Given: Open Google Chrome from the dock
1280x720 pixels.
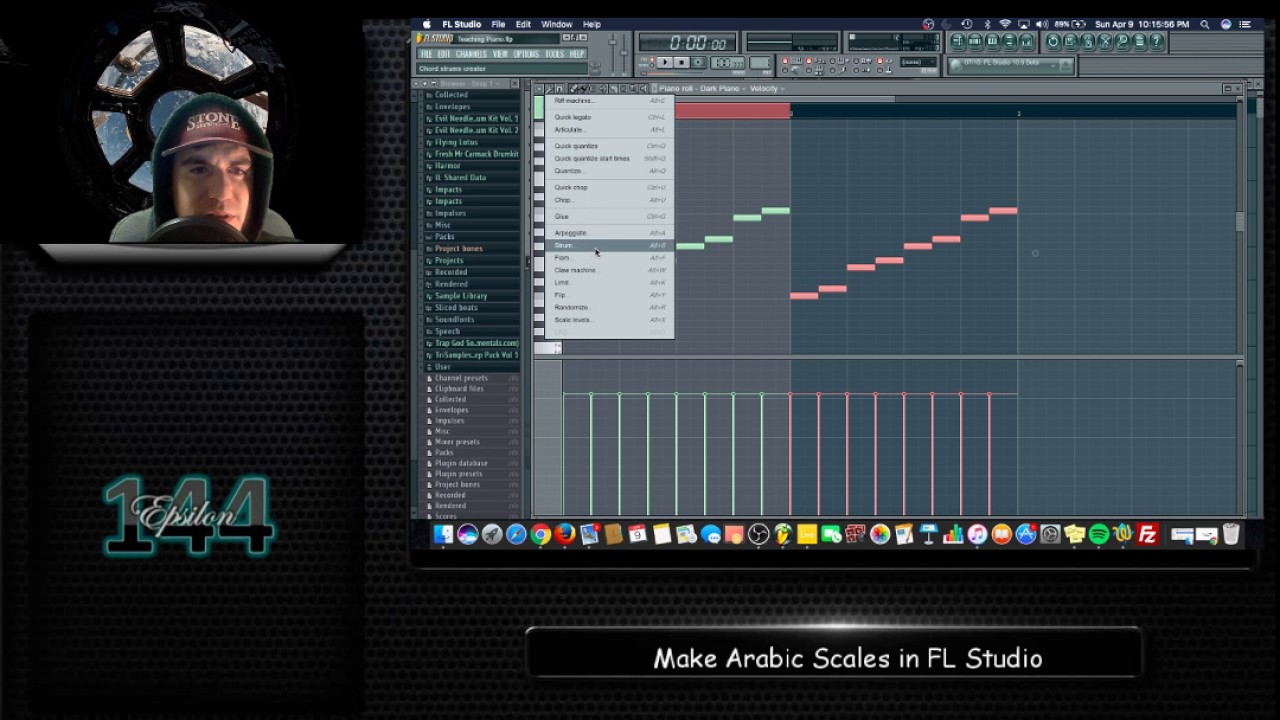Looking at the screenshot, I should (540, 535).
